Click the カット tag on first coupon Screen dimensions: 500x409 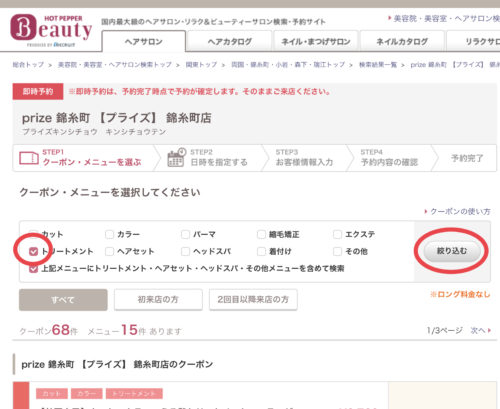pos(52,394)
